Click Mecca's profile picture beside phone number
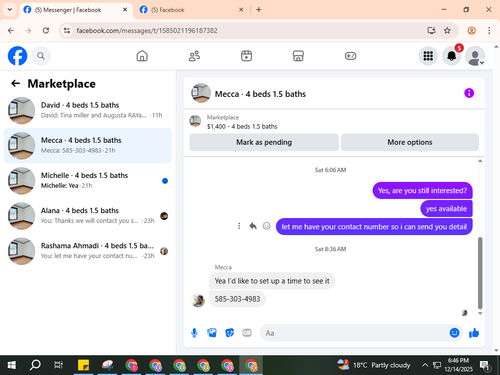 tap(198, 300)
